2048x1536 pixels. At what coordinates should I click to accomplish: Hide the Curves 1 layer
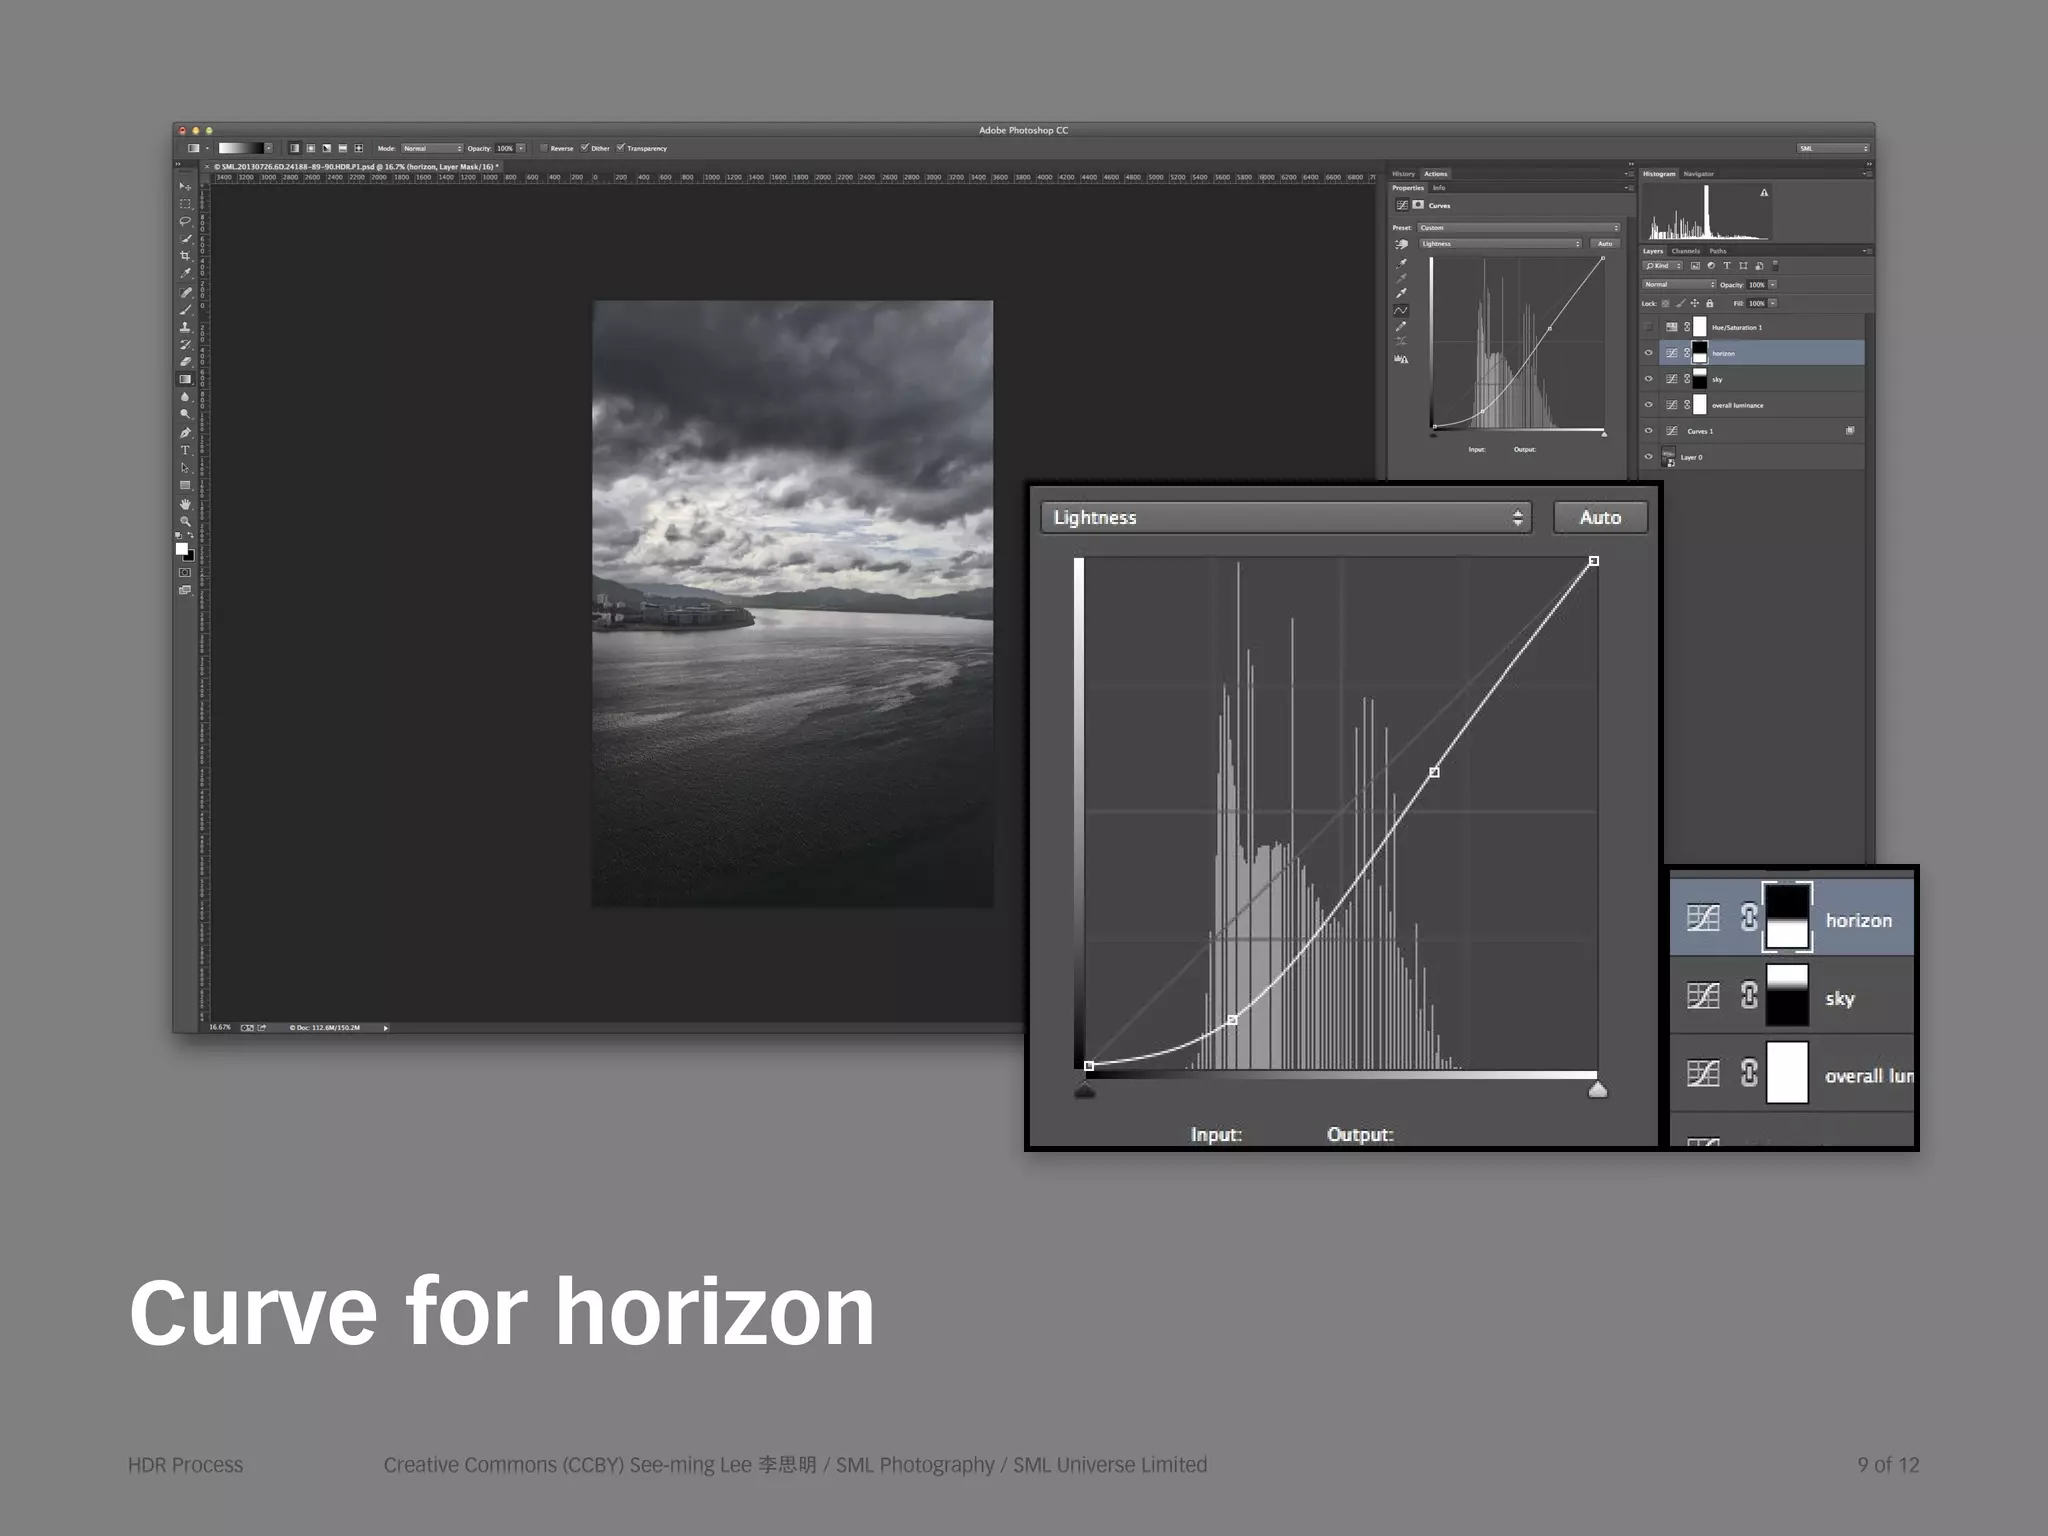[1649, 431]
